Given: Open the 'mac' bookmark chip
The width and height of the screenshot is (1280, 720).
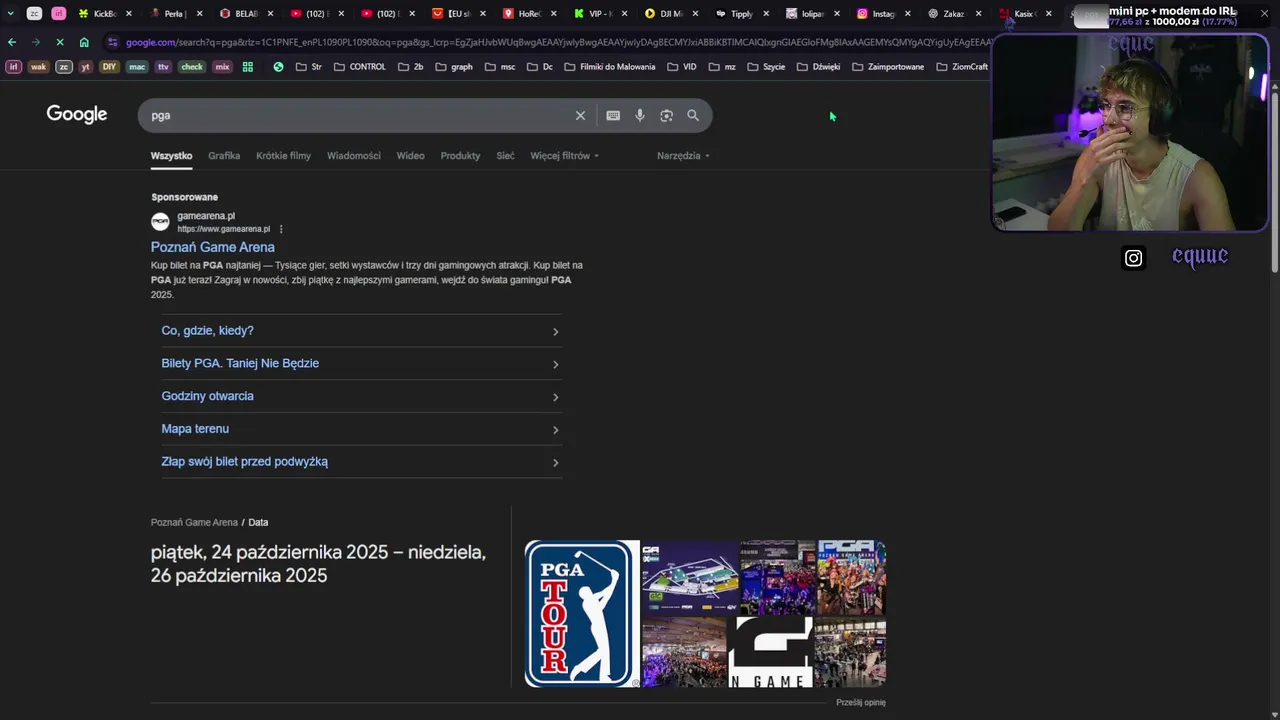Looking at the screenshot, I should (x=137, y=67).
